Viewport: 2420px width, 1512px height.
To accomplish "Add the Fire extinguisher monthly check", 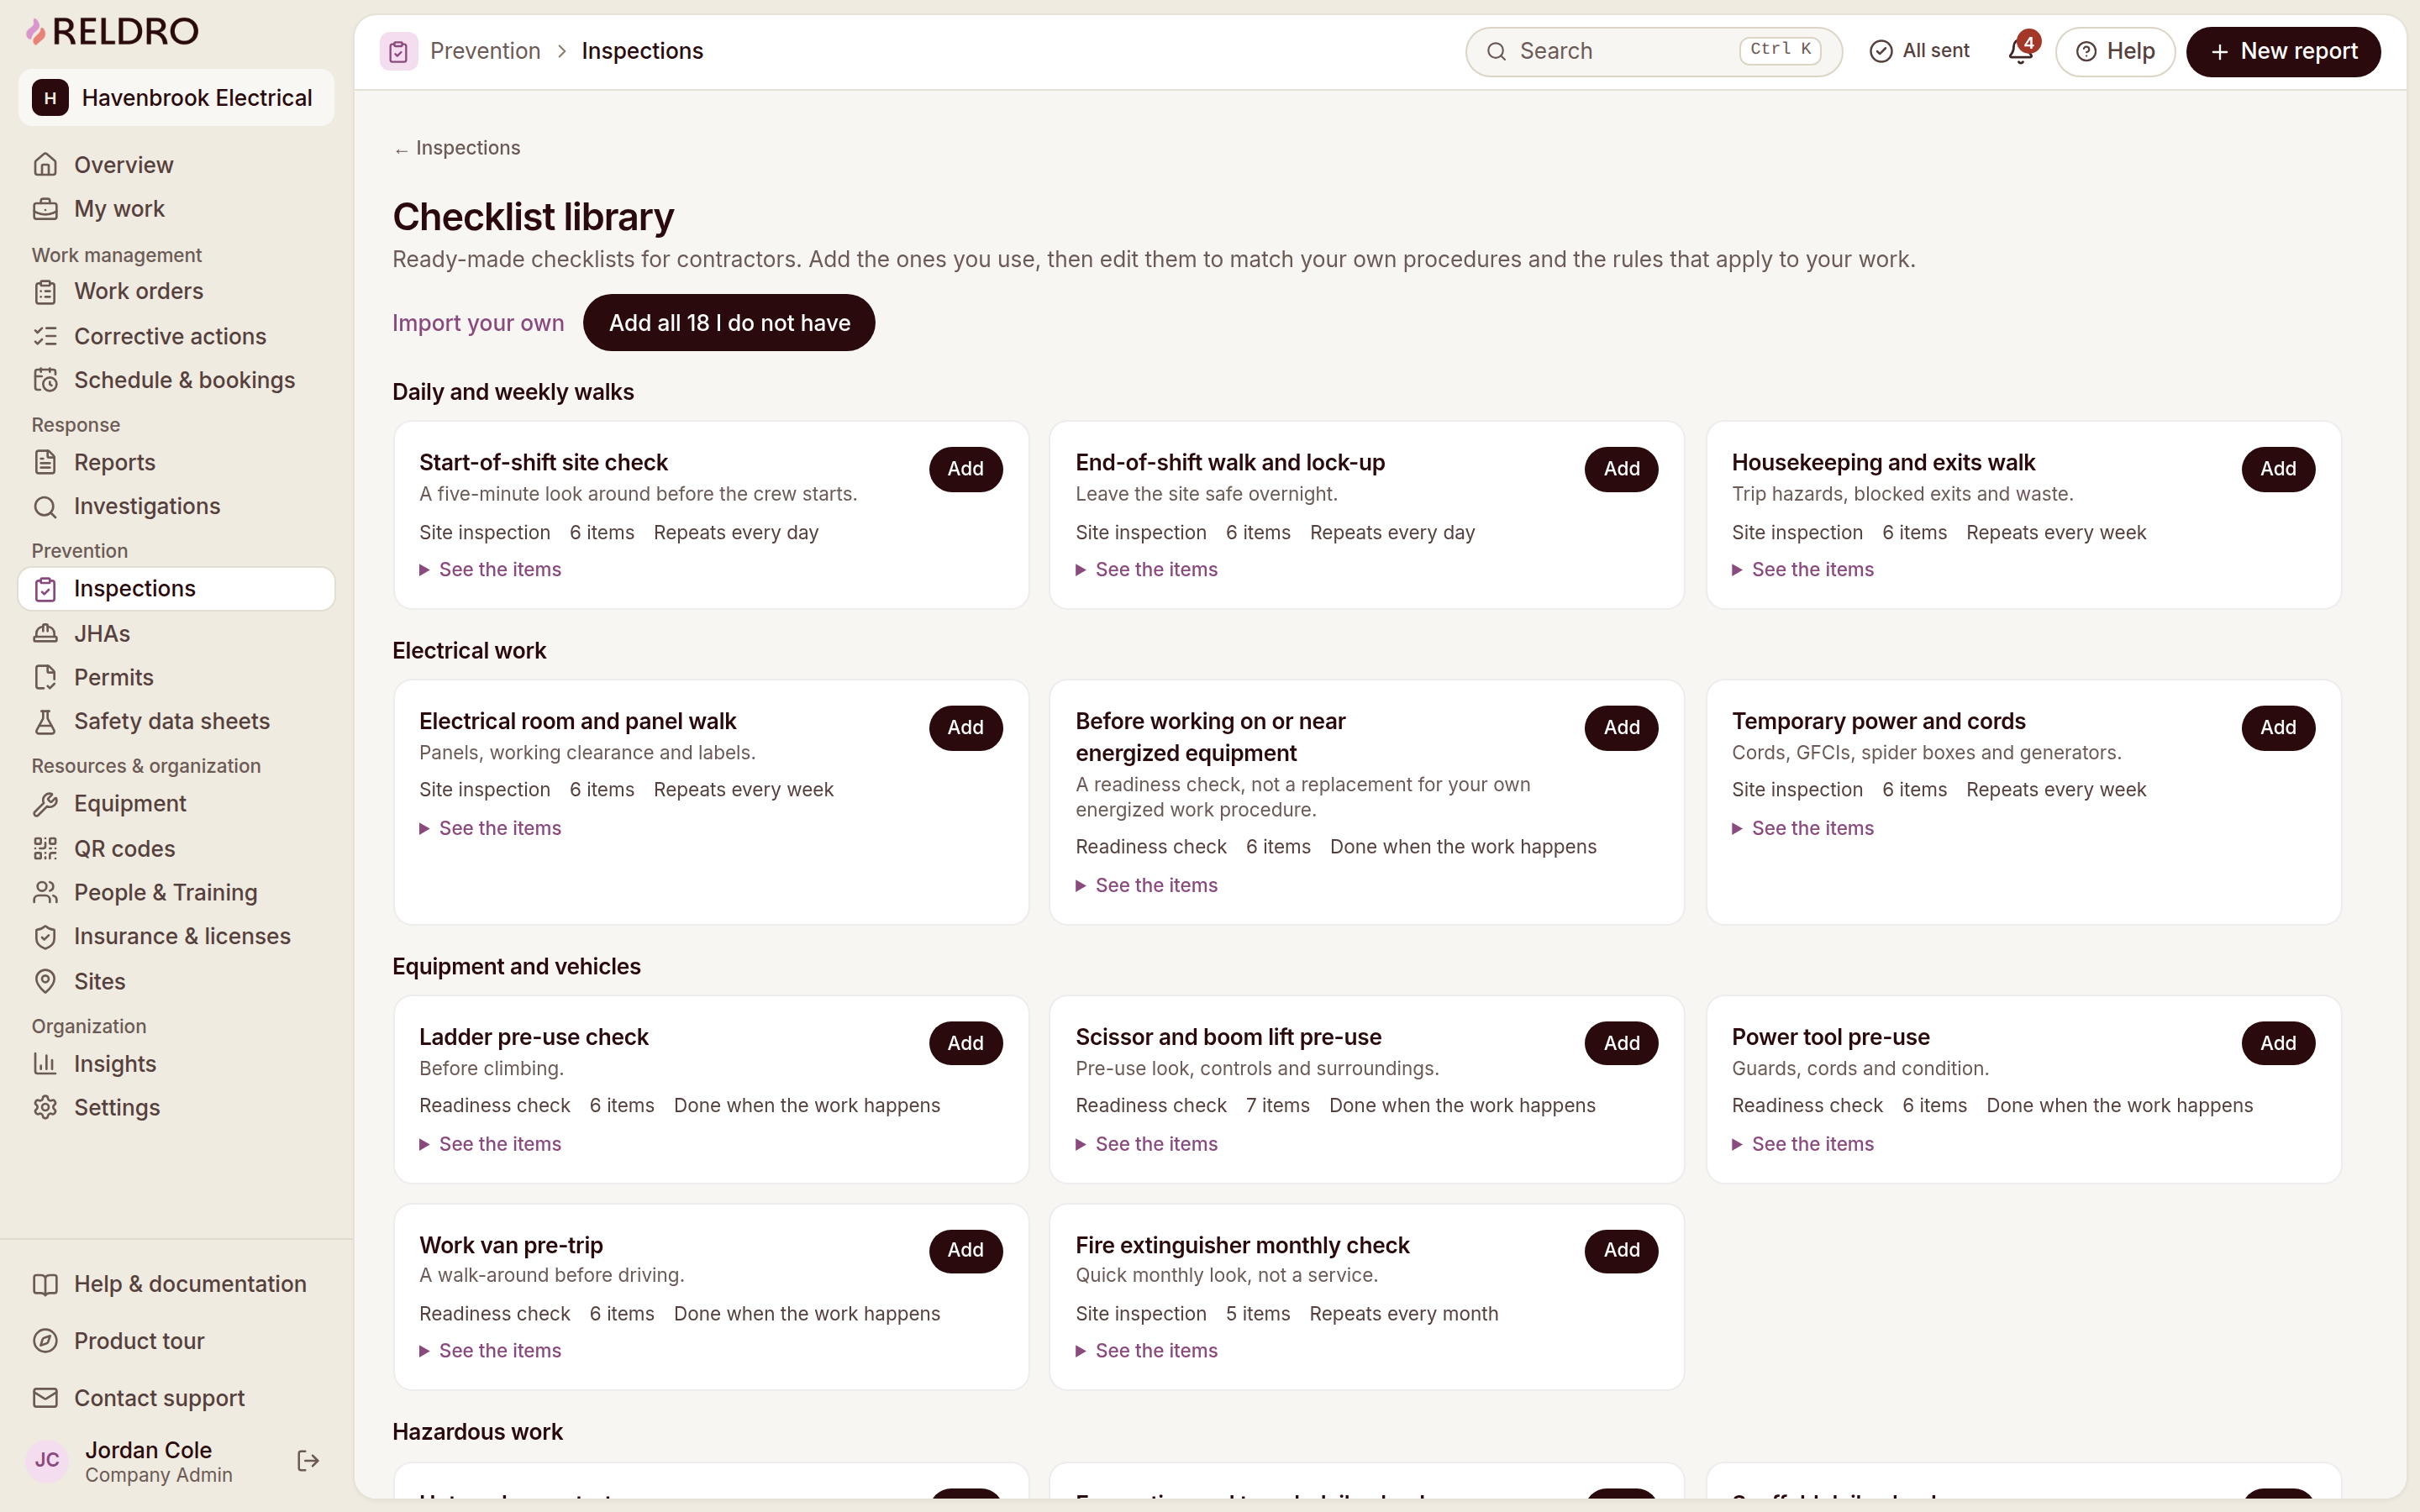I will point(1621,1251).
